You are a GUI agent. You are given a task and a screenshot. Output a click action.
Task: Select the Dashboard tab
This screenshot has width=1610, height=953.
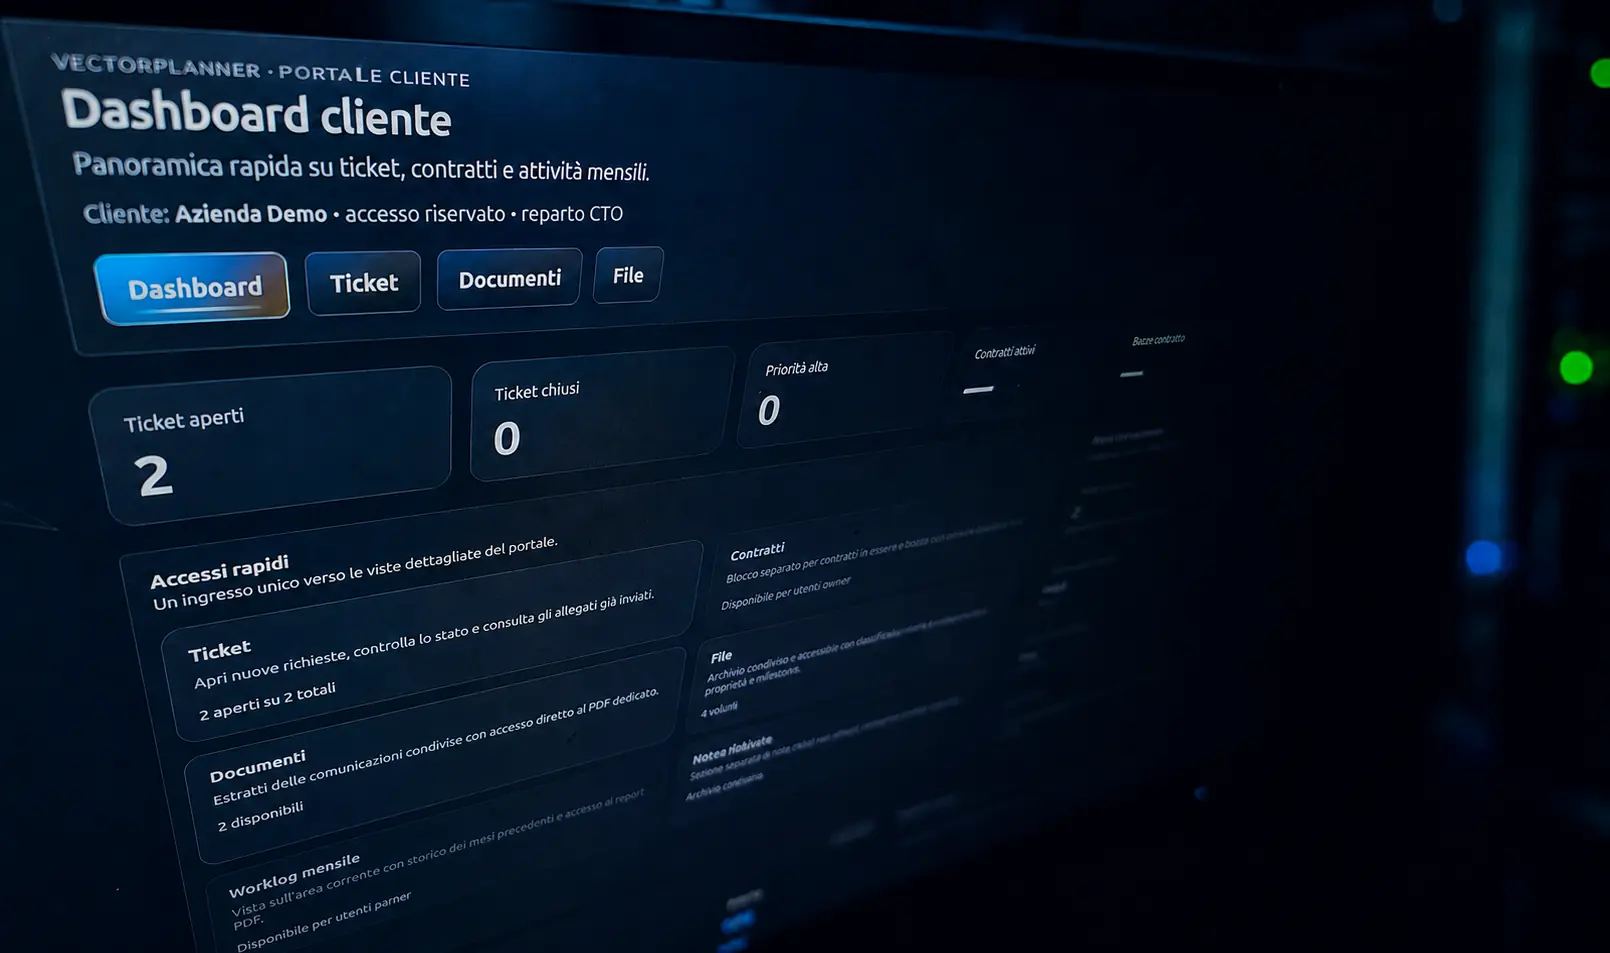(193, 288)
